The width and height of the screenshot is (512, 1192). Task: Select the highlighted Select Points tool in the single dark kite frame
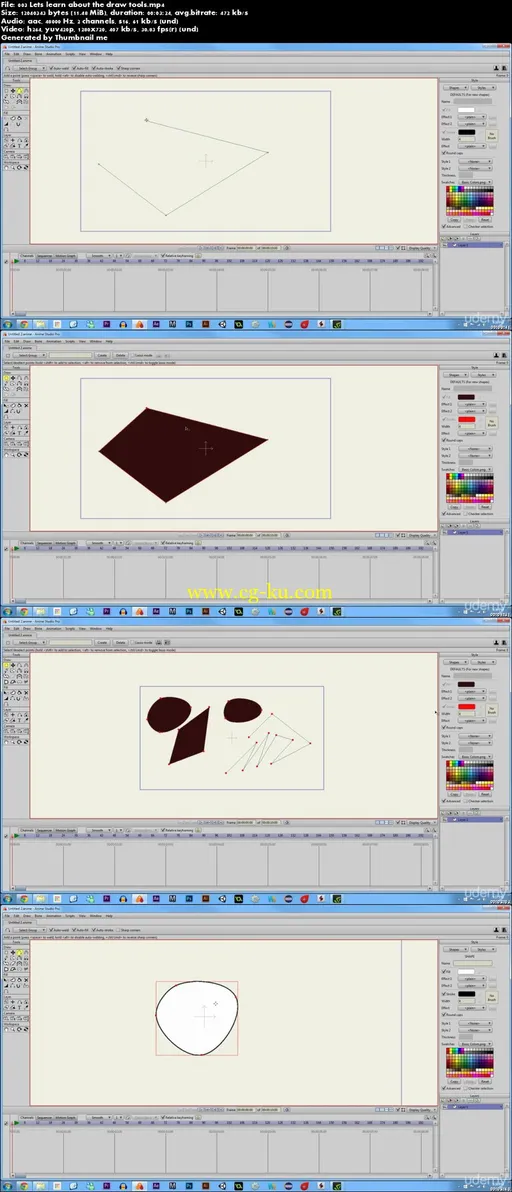coord(7,378)
